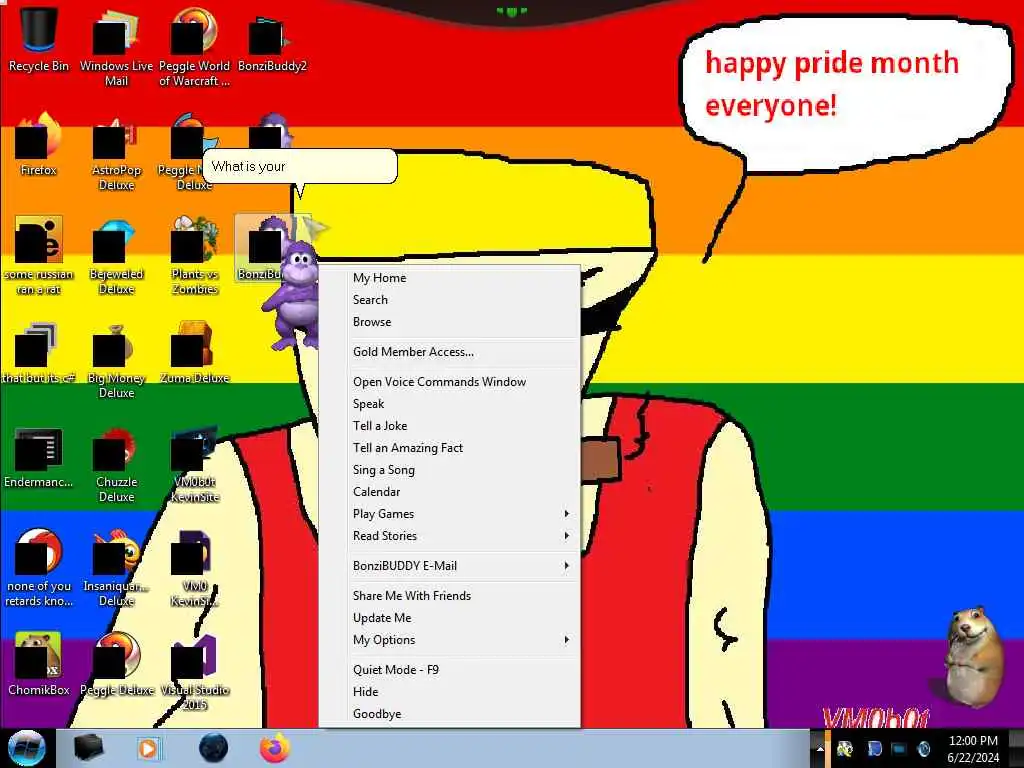Click the blue shield-shaped system tray icon
Image resolution: width=1024 pixels, height=768 pixels.
coord(874,749)
